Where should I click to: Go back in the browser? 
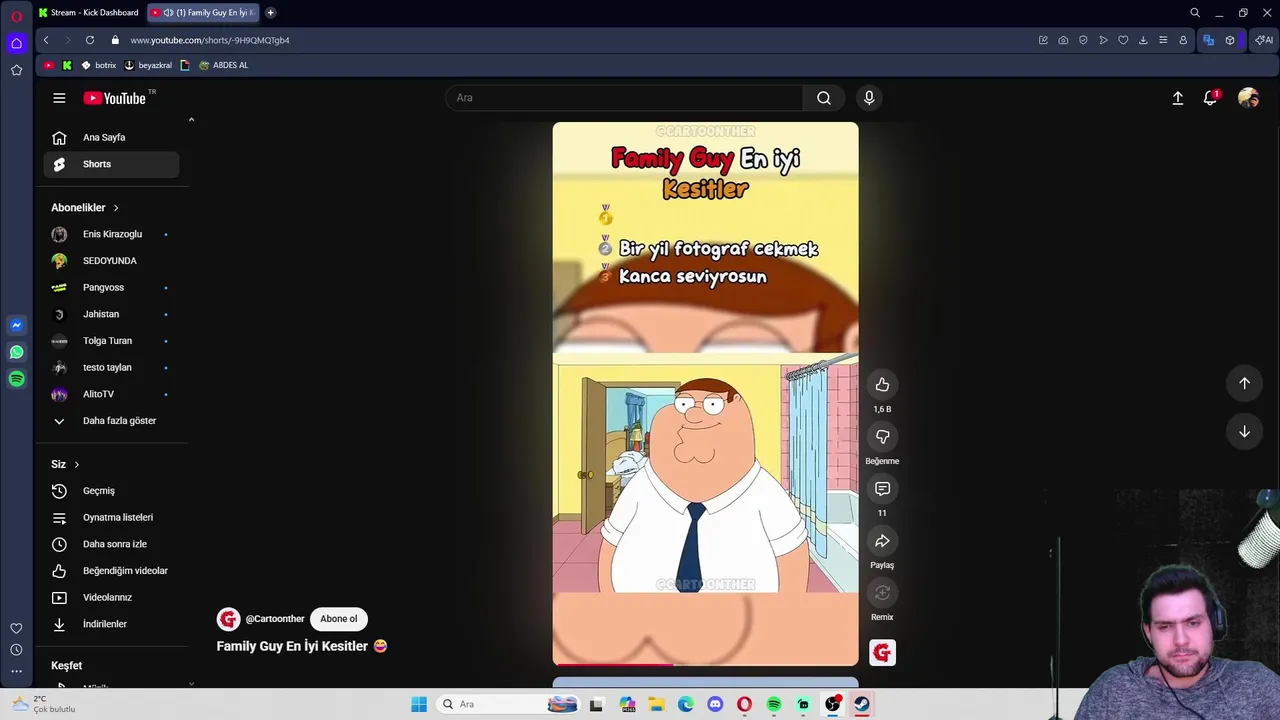click(x=46, y=40)
